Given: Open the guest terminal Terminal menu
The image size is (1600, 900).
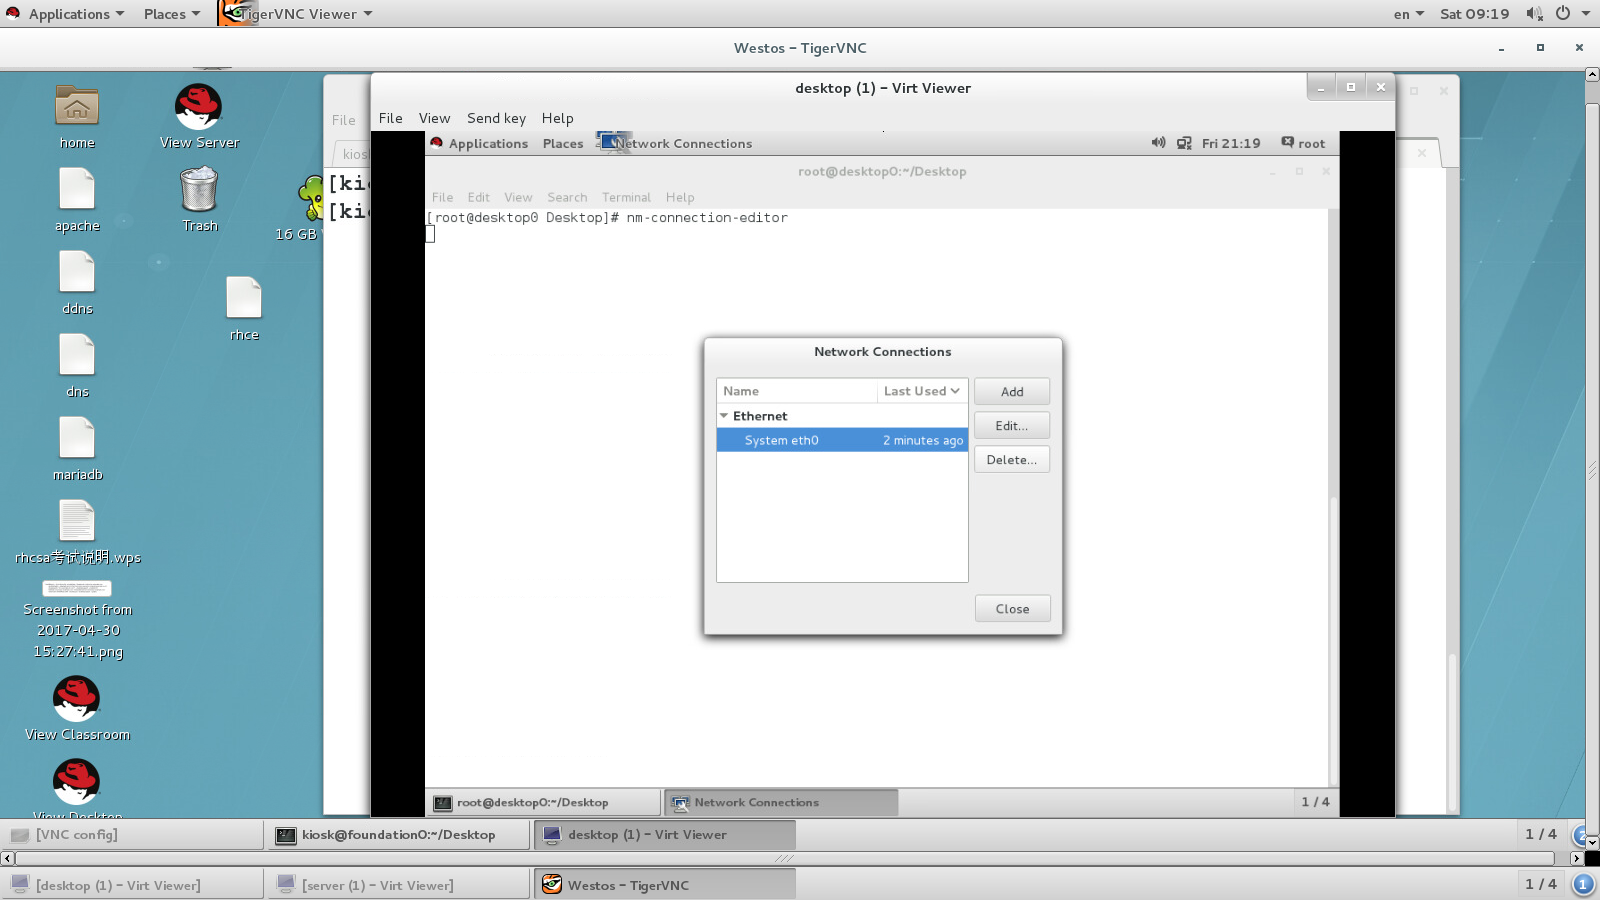Looking at the screenshot, I should pyautogui.click(x=626, y=197).
